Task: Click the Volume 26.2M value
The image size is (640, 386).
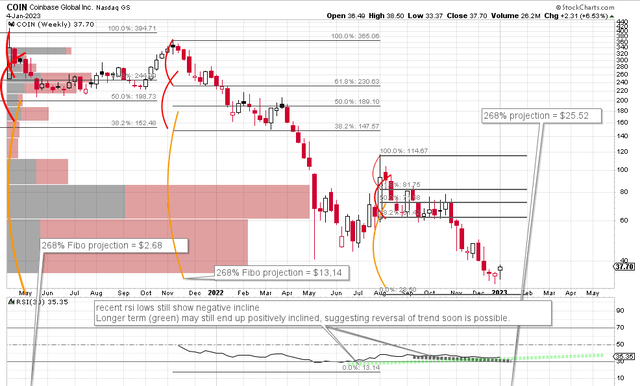Action: pos(516,16)
